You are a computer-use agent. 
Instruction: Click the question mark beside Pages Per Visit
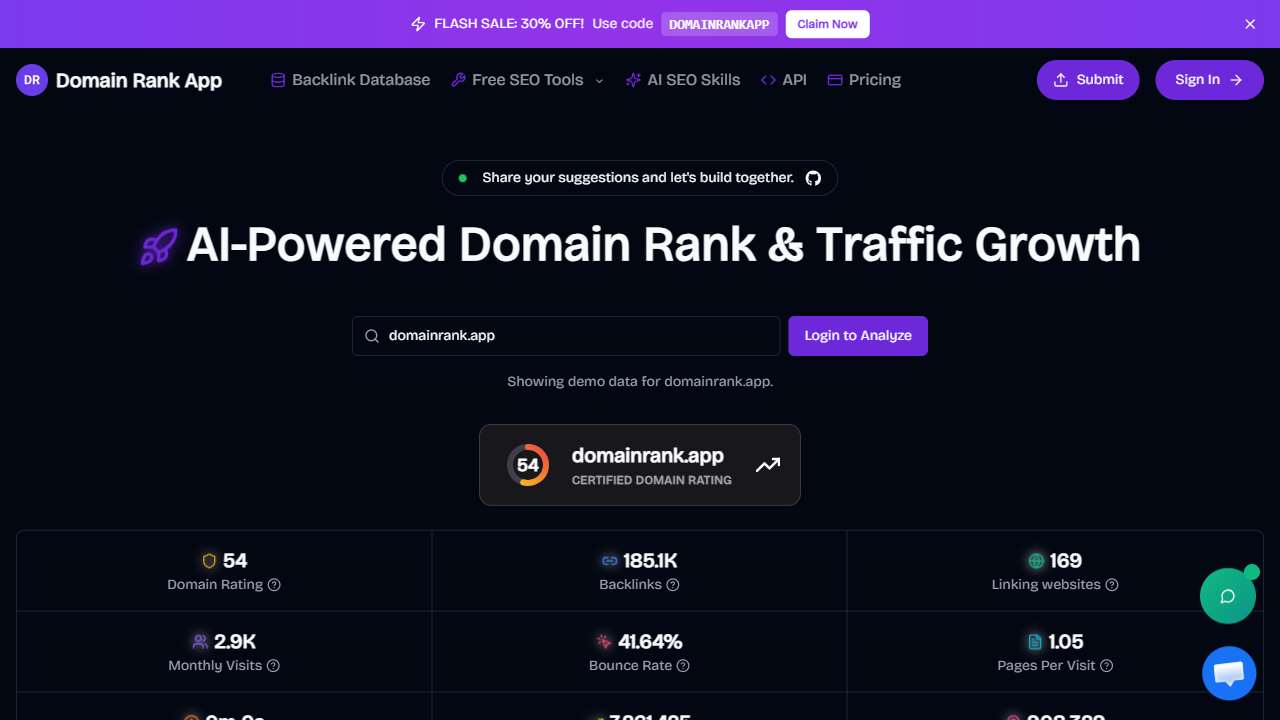(1106, 665)
